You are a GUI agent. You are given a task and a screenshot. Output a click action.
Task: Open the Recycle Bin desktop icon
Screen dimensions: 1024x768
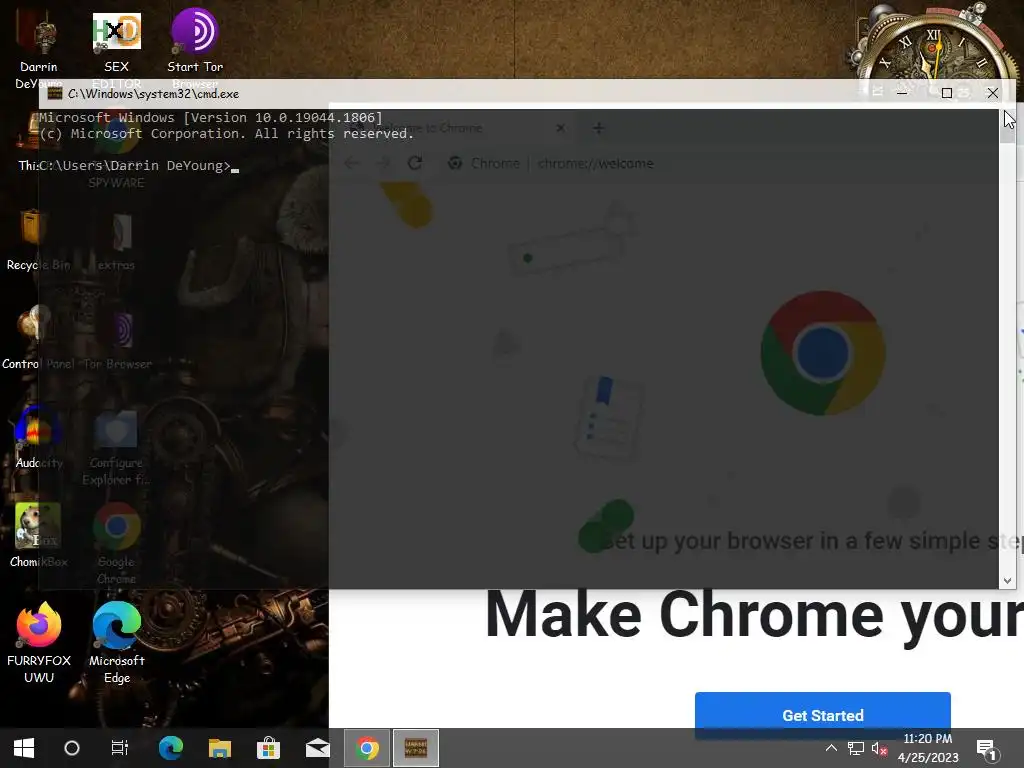[39, 238]
